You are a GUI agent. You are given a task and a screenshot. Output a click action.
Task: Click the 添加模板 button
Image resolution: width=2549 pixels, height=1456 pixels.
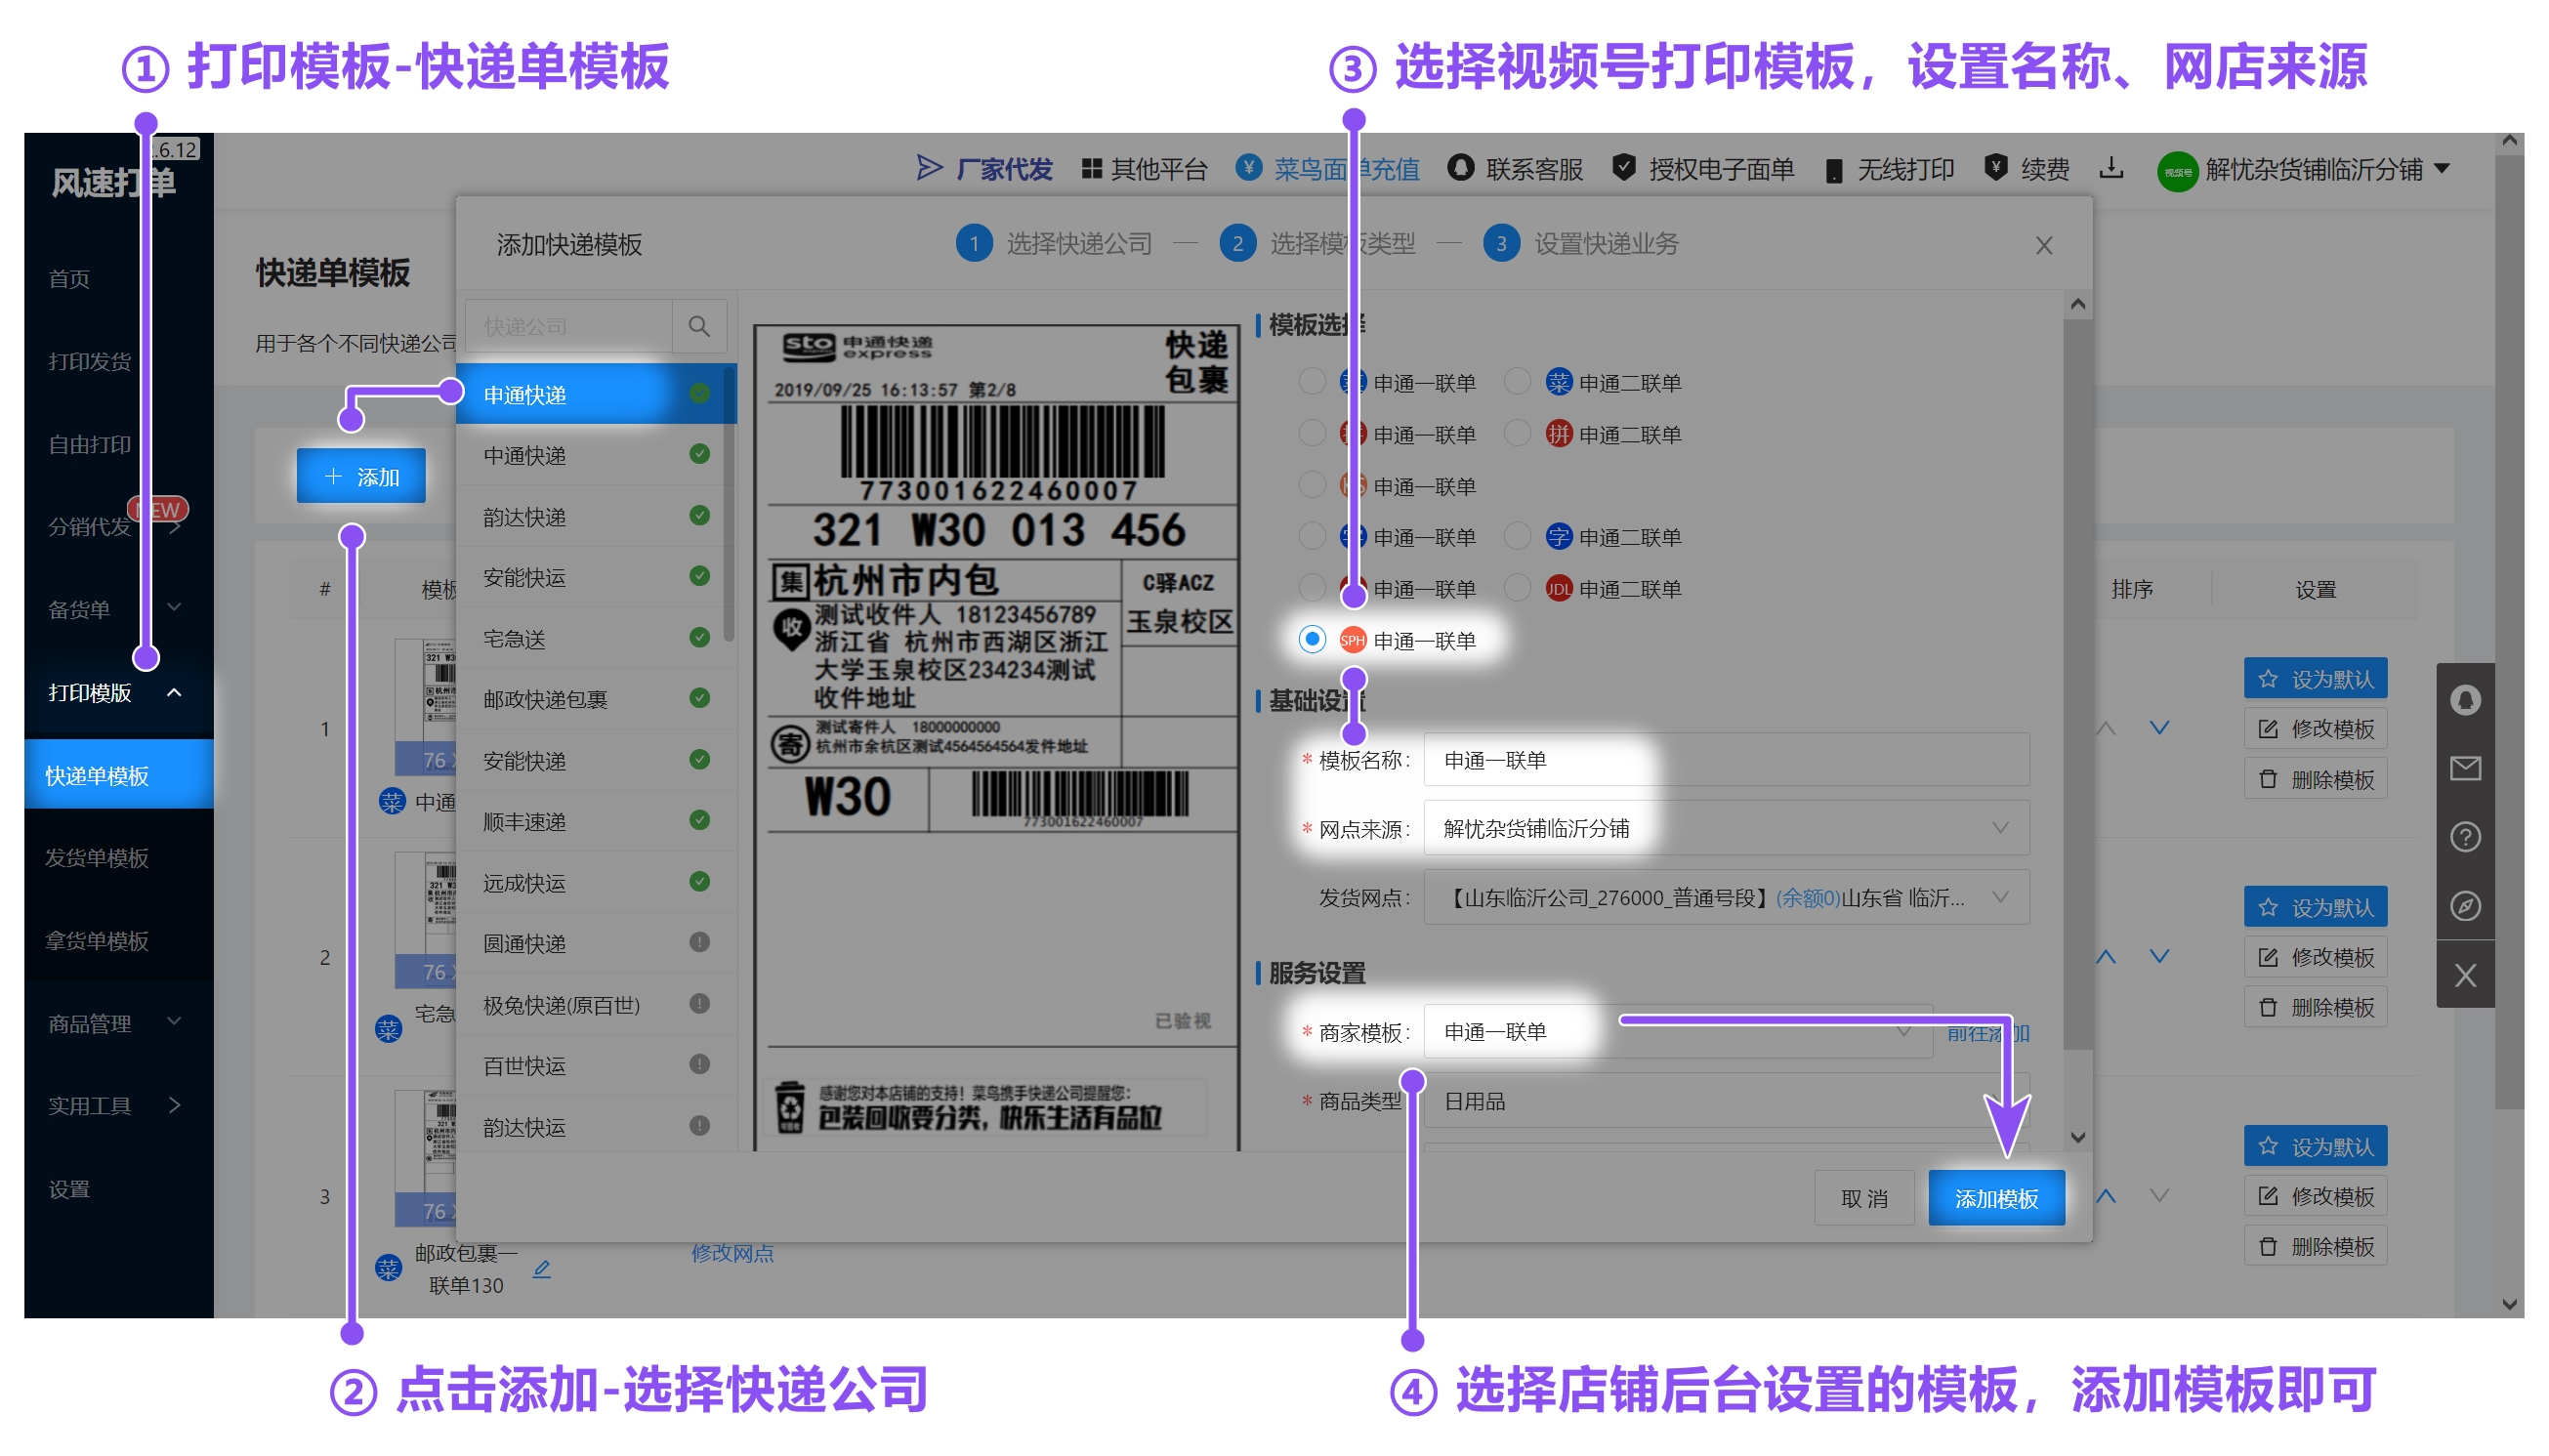1995,1198
